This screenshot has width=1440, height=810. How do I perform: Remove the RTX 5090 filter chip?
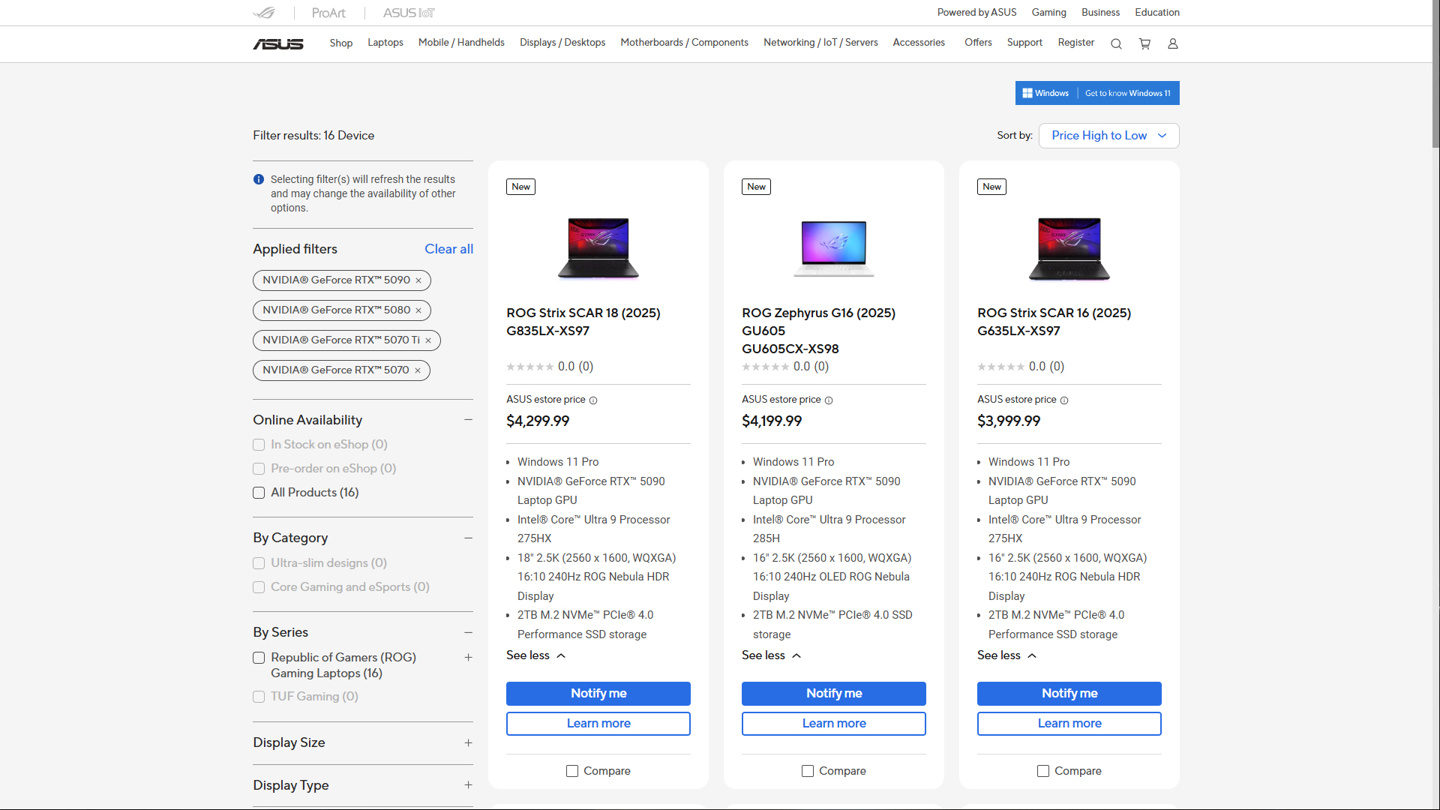(x=418, y=281)
